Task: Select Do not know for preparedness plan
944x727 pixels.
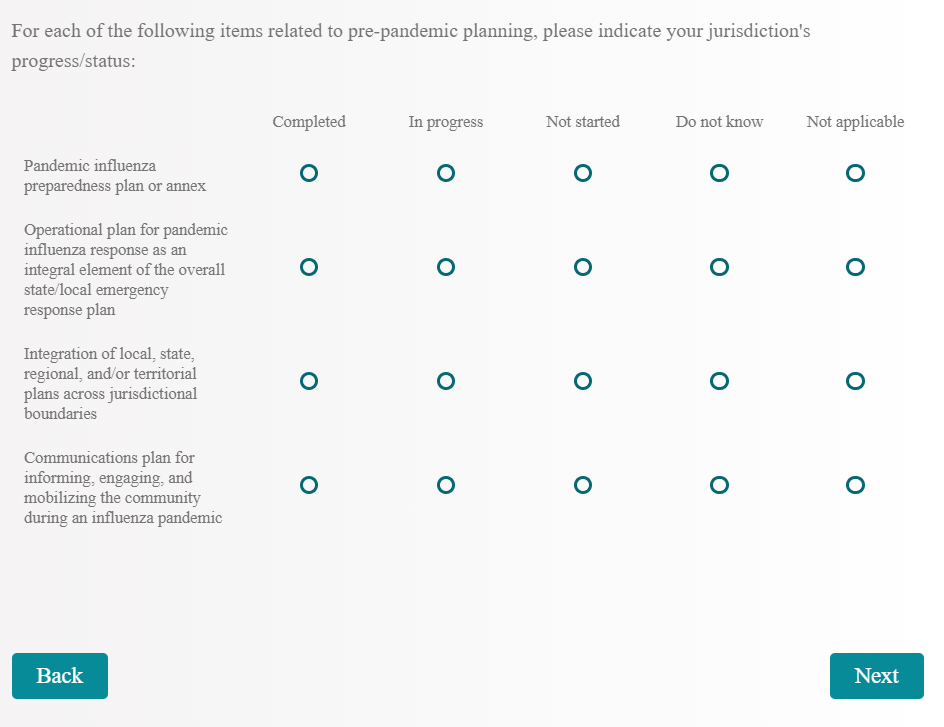Action: pyautogui.click(x=719, y=173)
